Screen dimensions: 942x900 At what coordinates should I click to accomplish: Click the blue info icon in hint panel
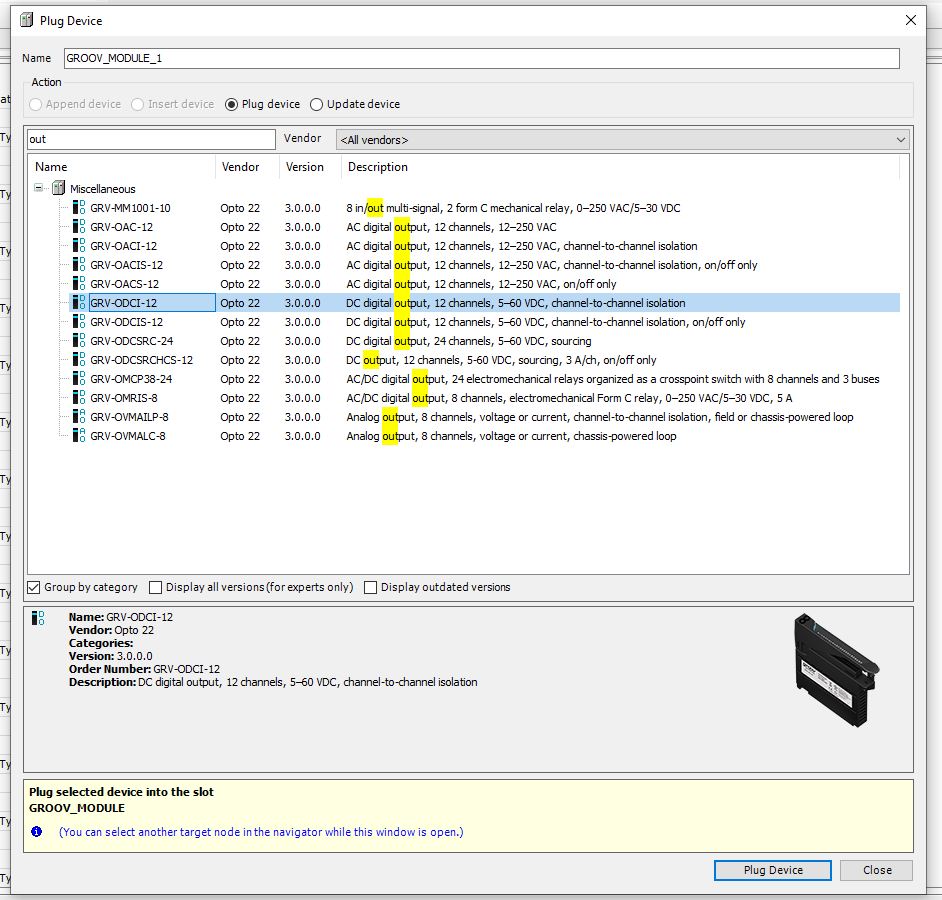click(x=37, y=832)
